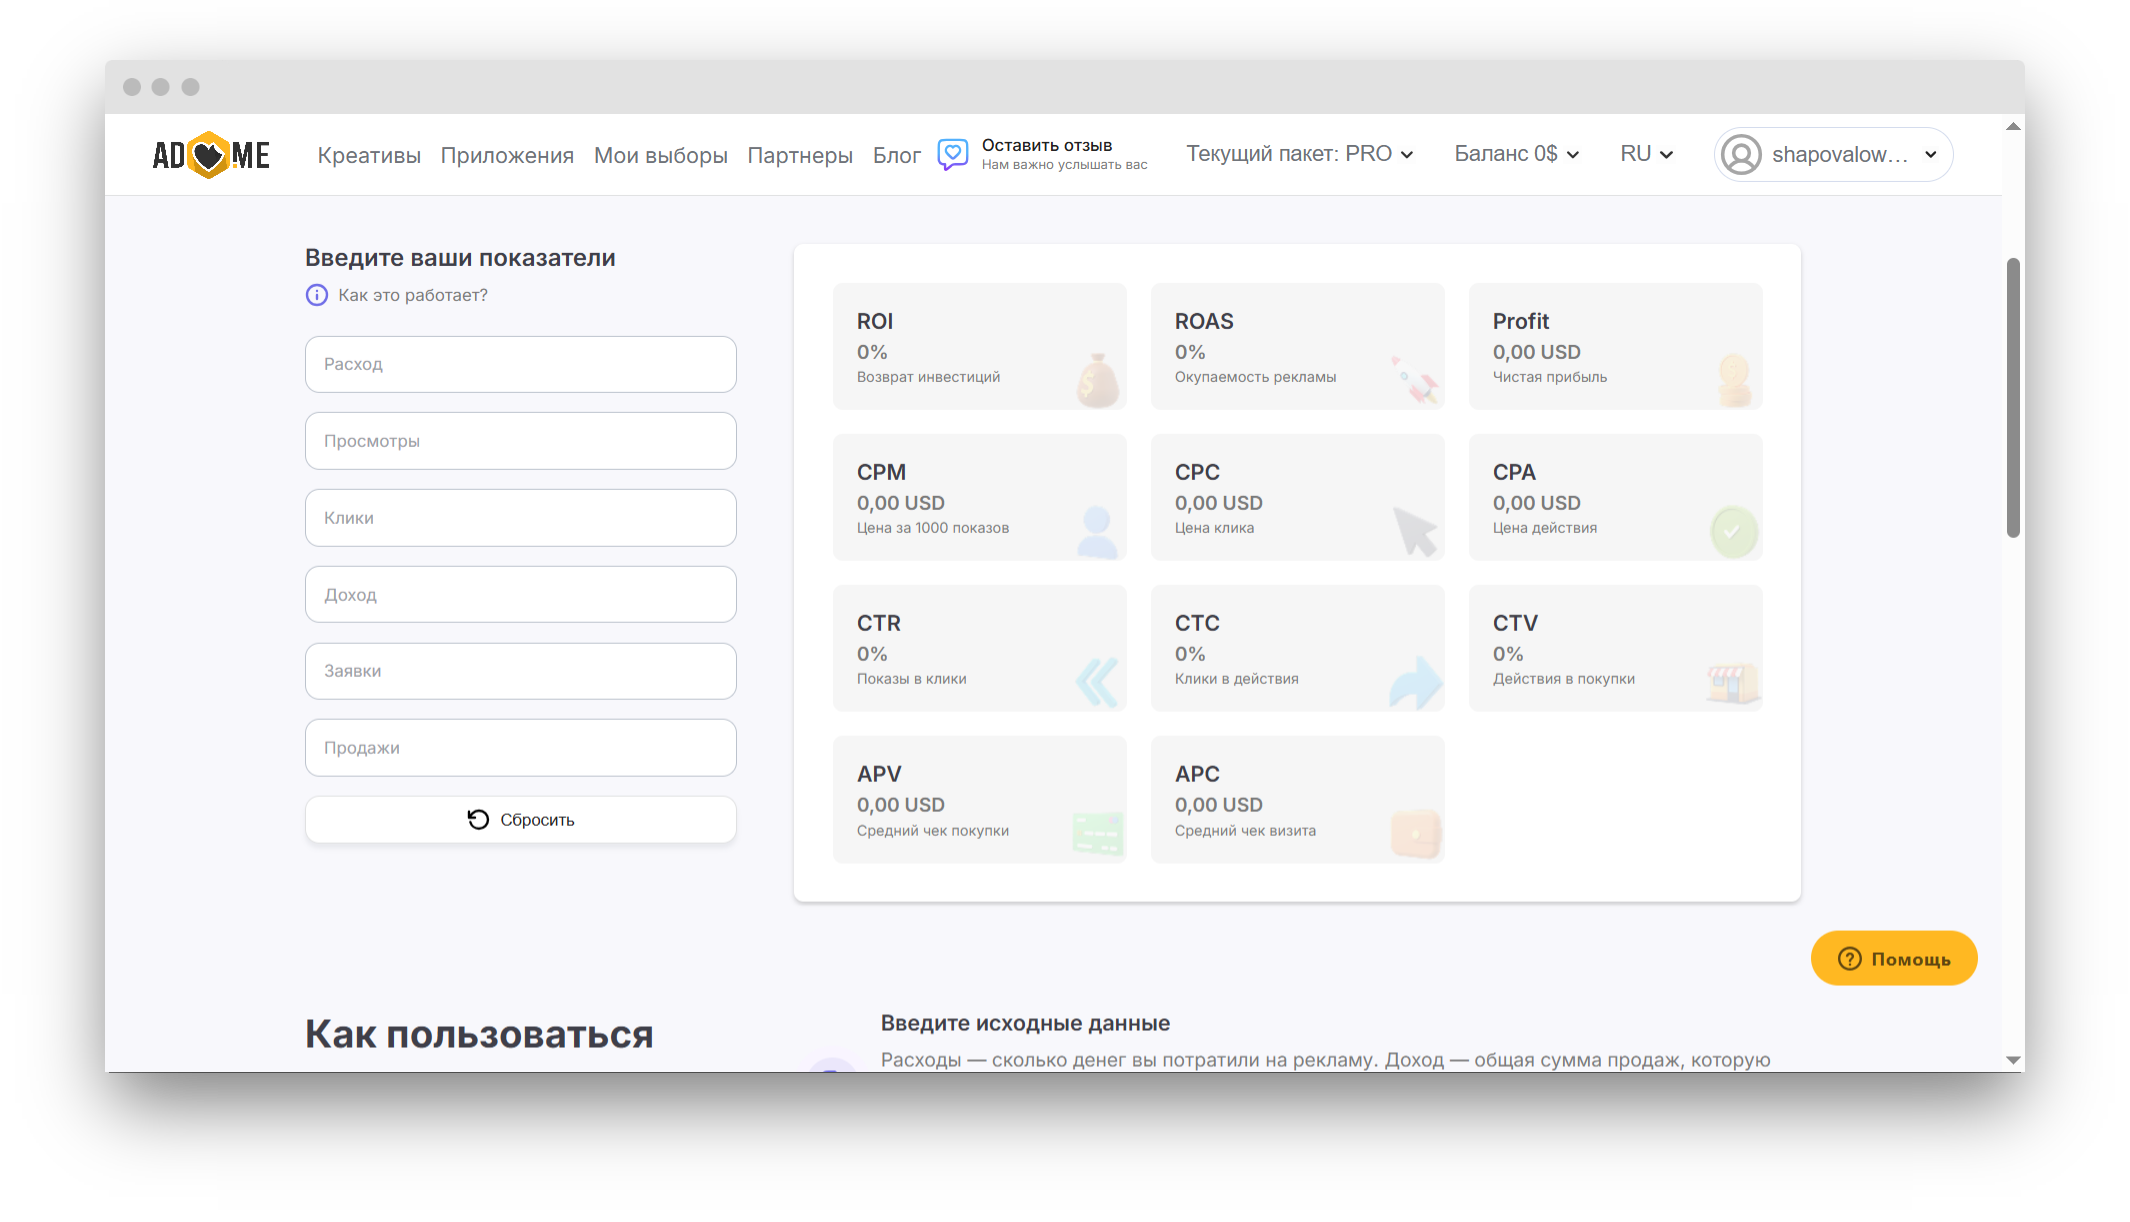The width and height of the screenshot is (2130, 1222).
Task: Select Мои выборы in the navigation
Action: tap(660, 154)
